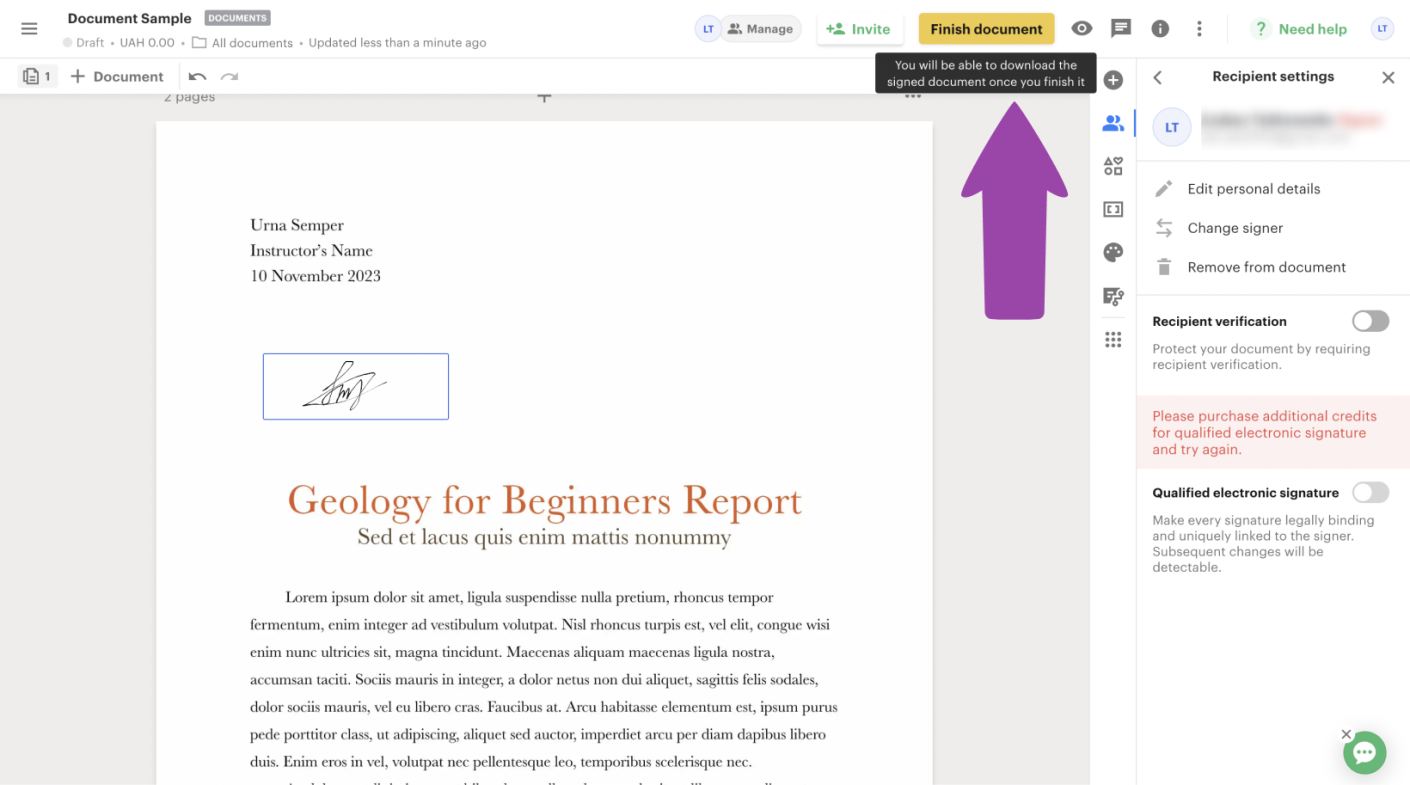Expand the hamburger menu top left
Screen dimensions: 1410x785
(x=29, y=28)
